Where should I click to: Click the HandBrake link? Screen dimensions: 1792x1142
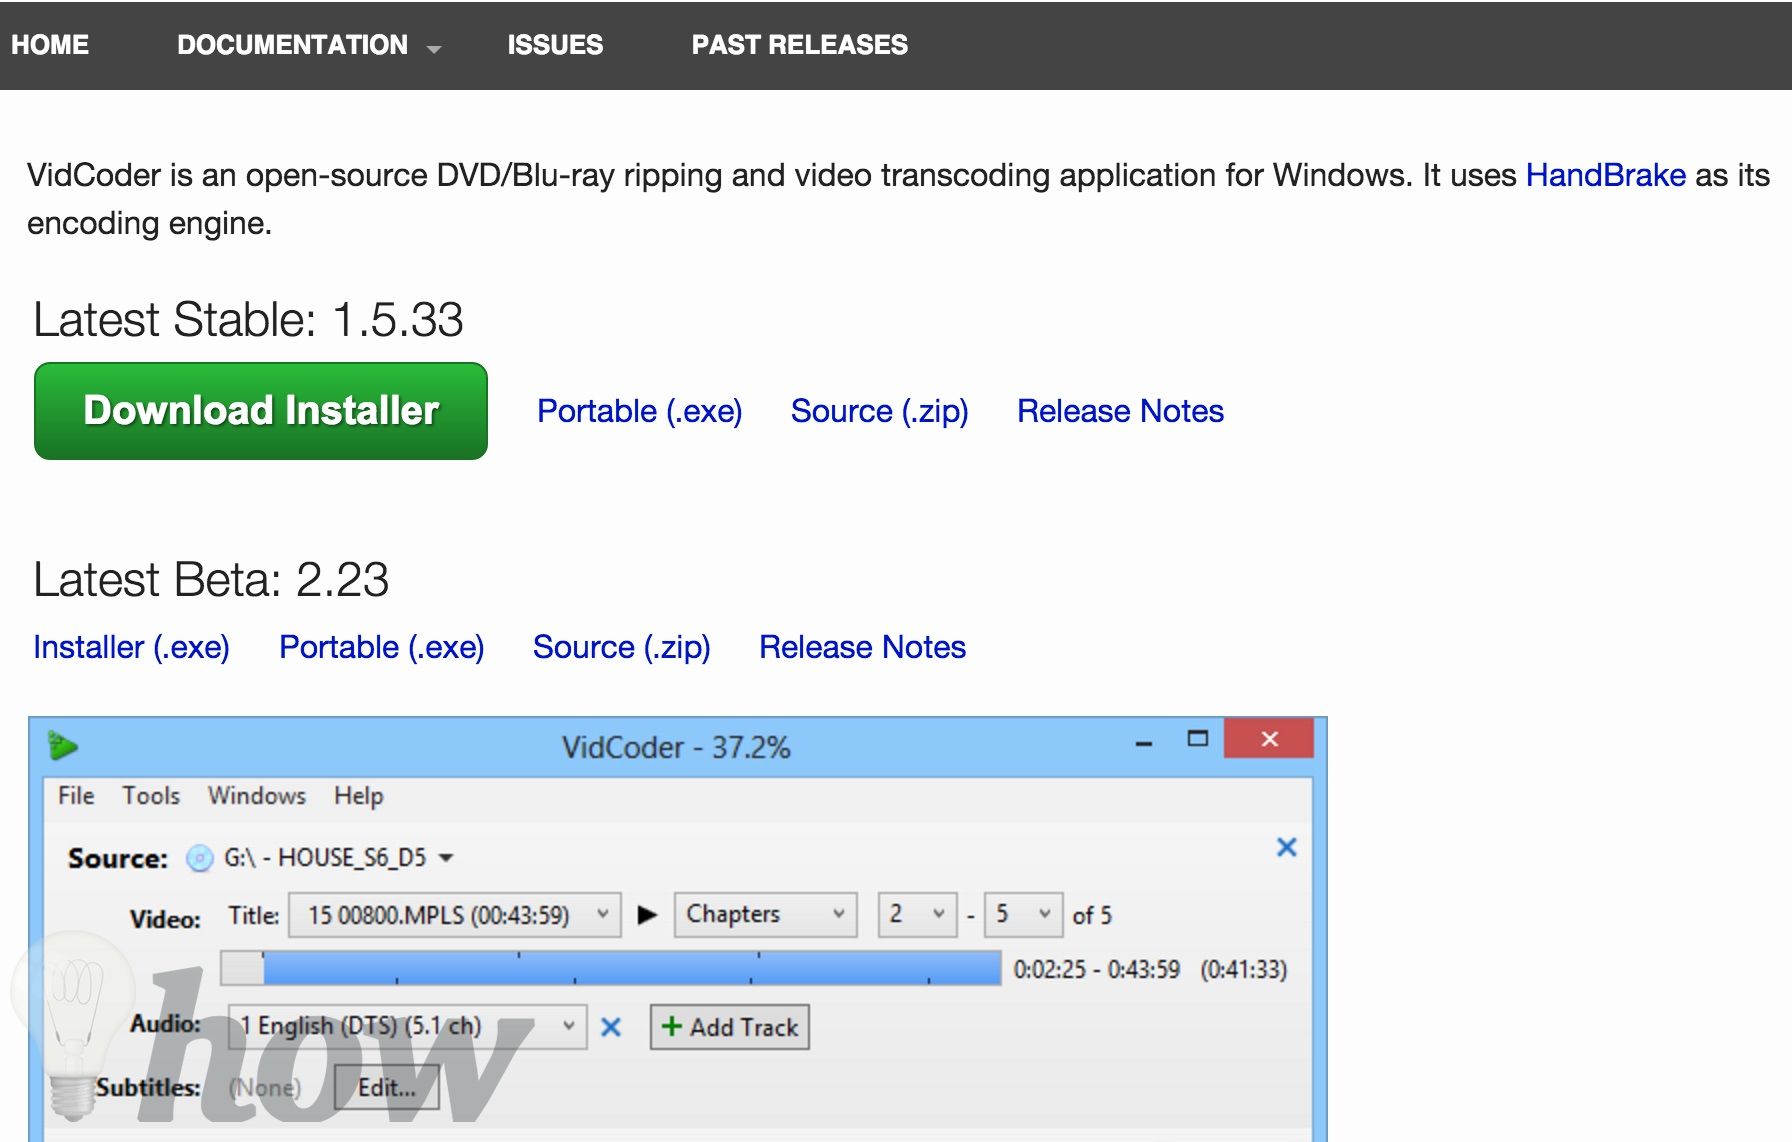[1606, 175]
